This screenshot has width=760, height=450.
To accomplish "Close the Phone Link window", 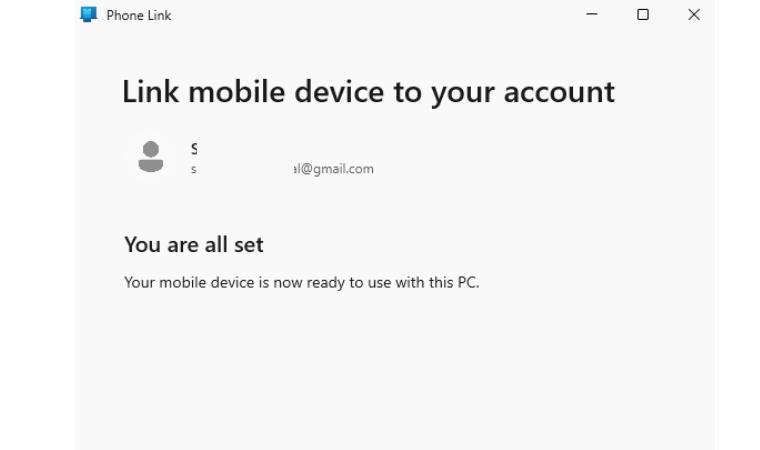I will [x=694, y=15].
